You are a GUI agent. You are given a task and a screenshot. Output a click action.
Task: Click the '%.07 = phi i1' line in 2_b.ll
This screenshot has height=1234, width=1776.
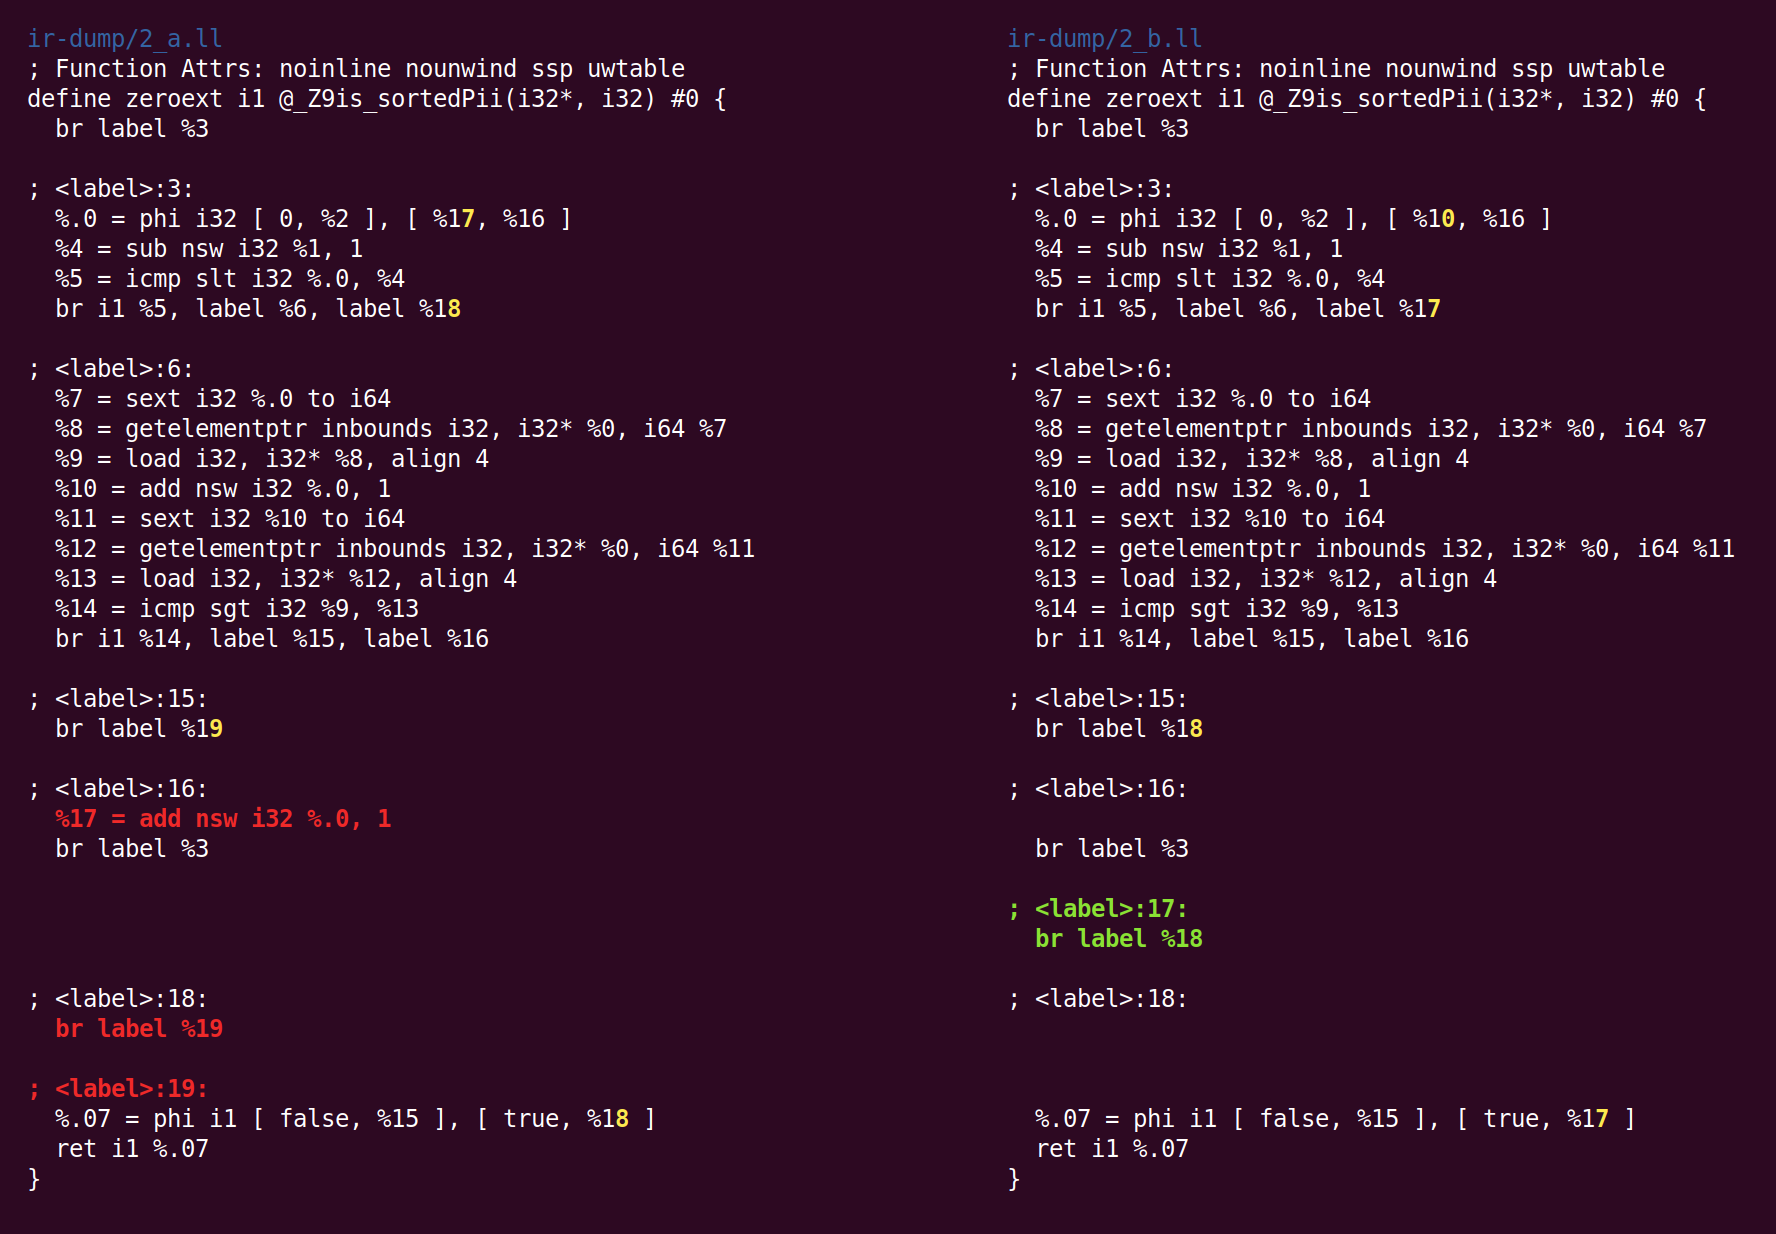1335,1119
